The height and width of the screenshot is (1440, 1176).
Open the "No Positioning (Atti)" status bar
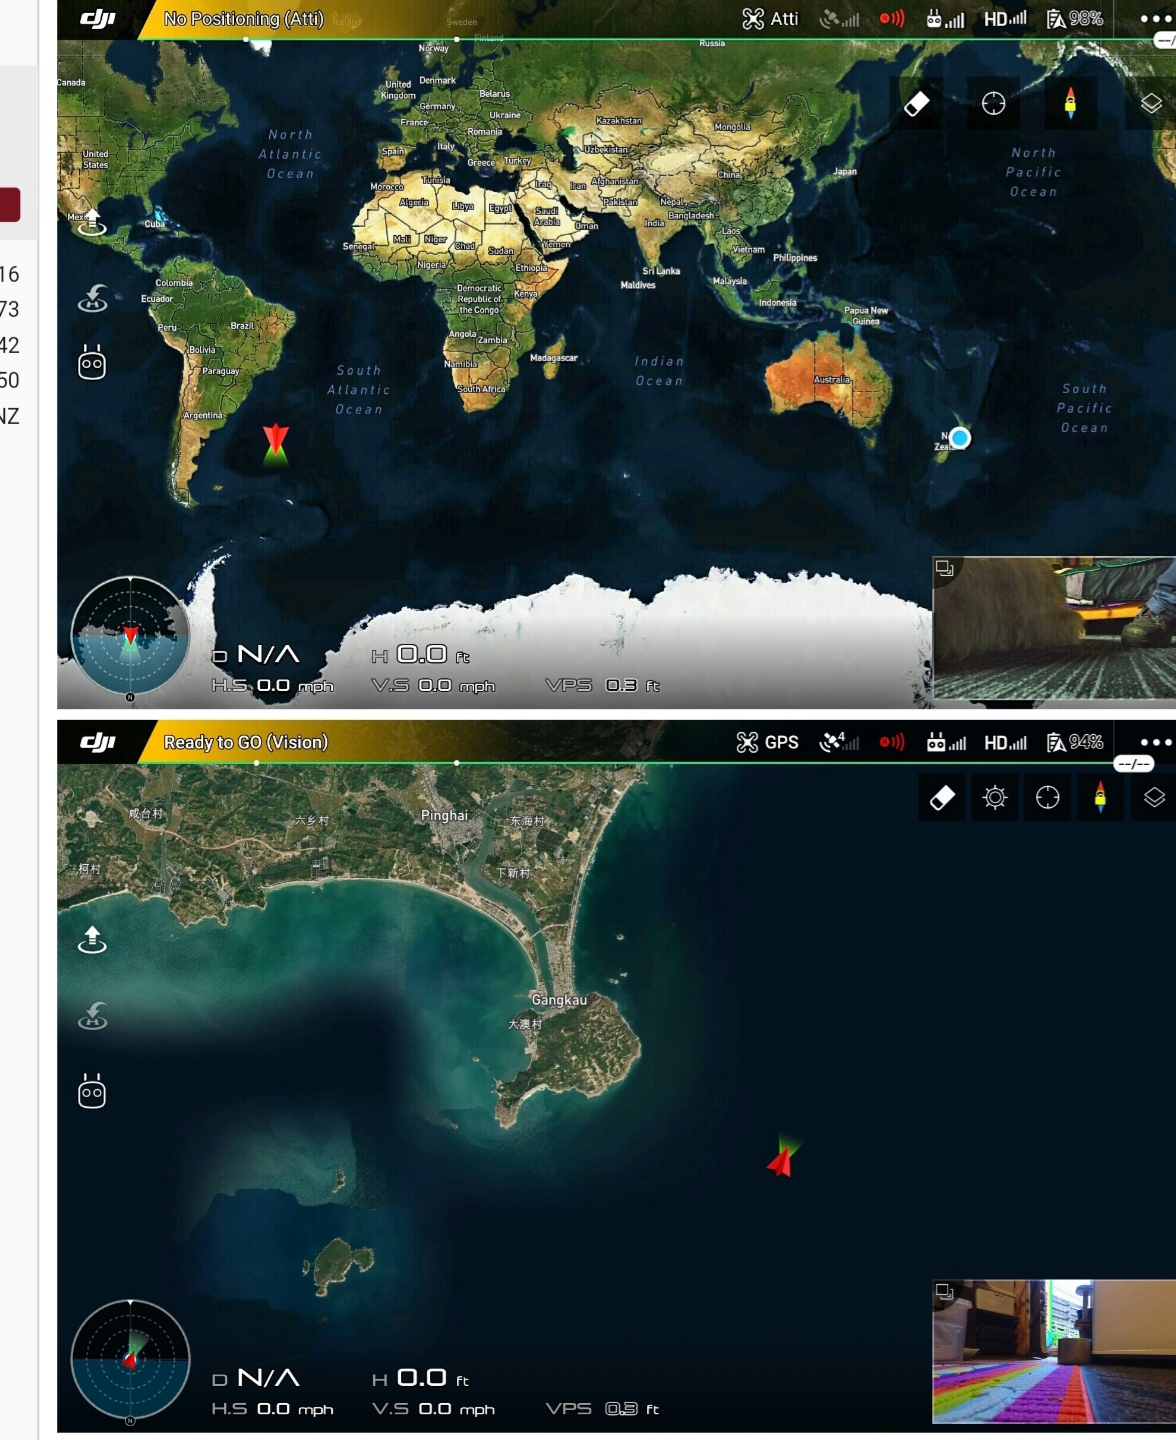[244, 19]
